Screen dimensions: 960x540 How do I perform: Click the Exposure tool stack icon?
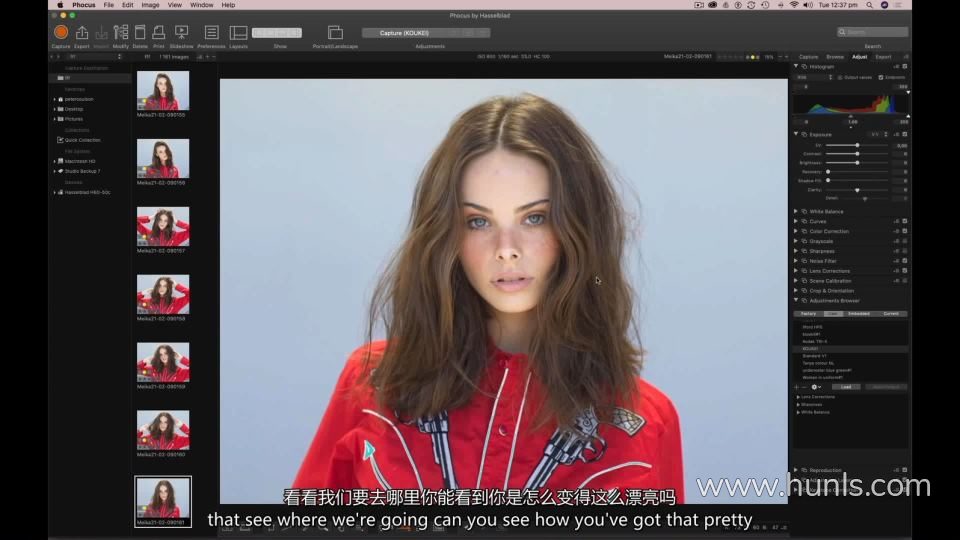804,135
